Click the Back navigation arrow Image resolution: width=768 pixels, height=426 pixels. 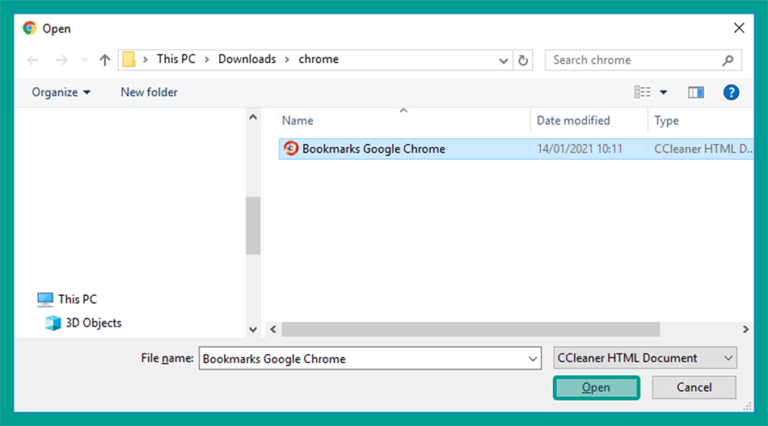[x=33, y=60]
